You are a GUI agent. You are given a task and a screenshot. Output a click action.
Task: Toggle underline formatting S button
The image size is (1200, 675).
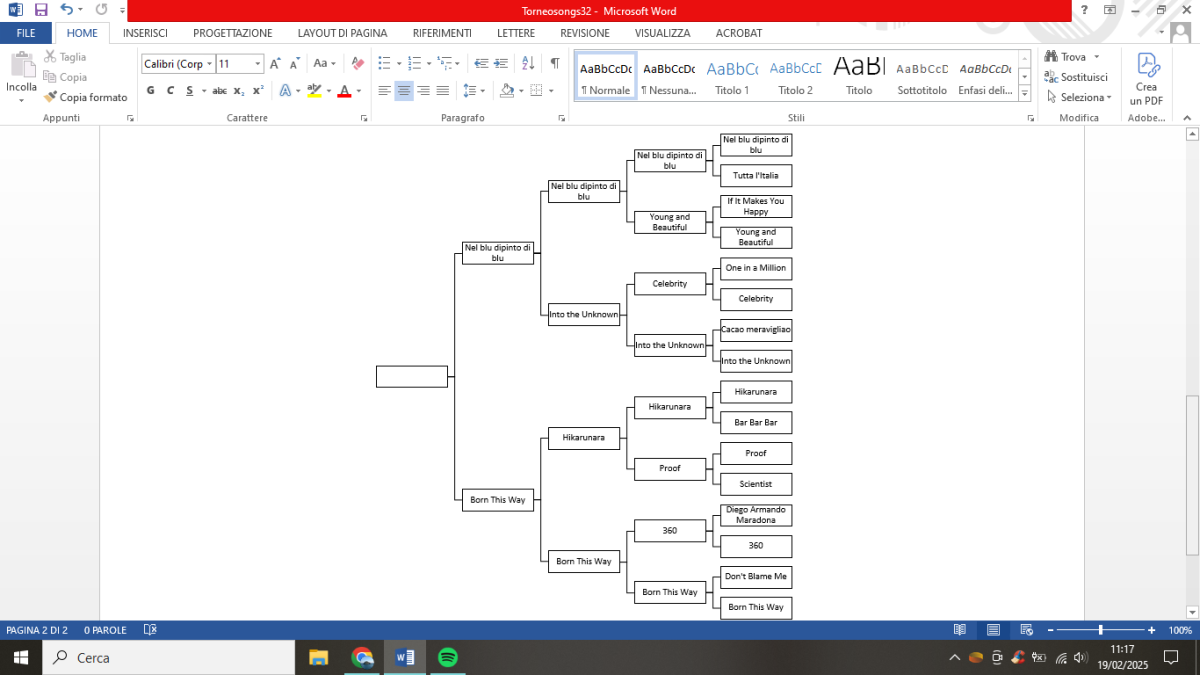coord(190,90)
